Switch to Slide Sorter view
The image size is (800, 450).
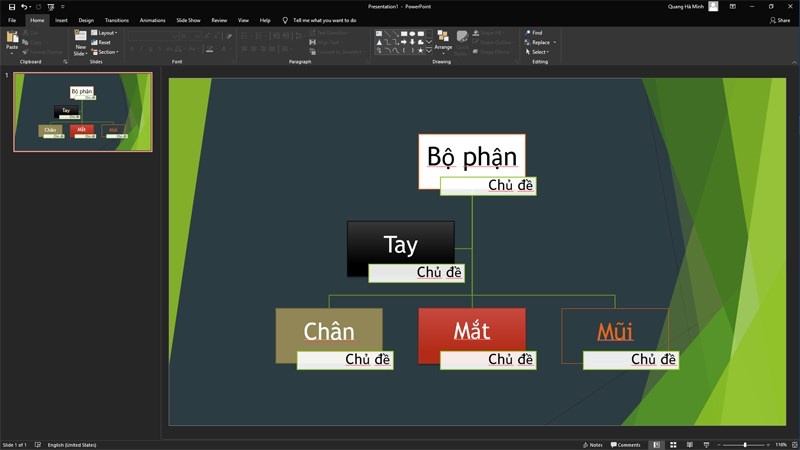coord(673,444)
